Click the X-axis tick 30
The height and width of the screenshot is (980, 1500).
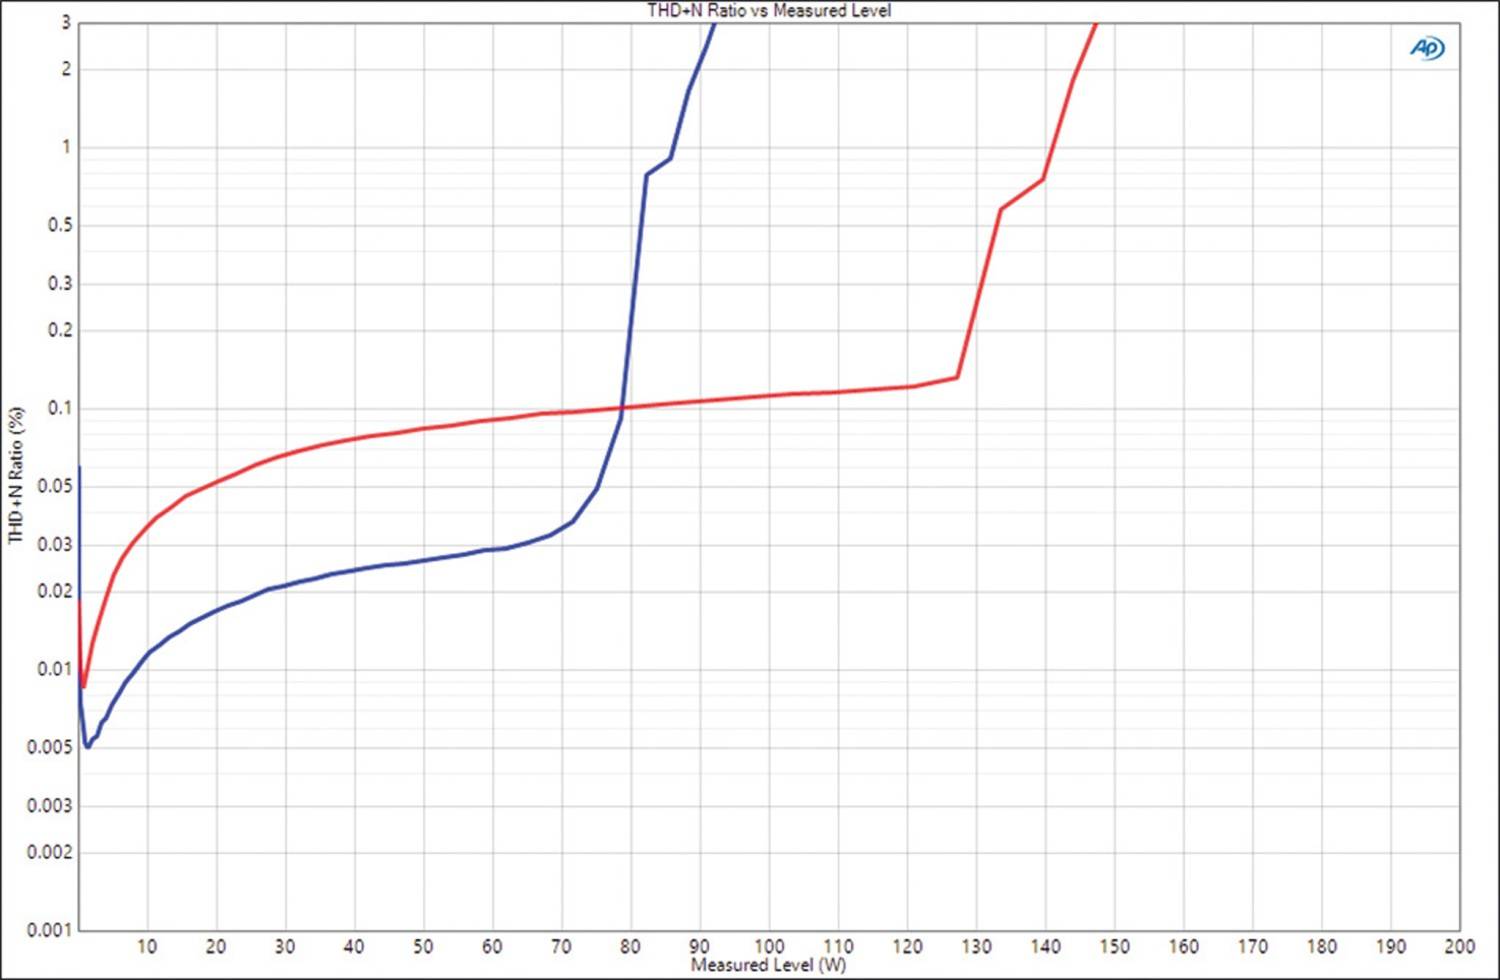point(285,946)
